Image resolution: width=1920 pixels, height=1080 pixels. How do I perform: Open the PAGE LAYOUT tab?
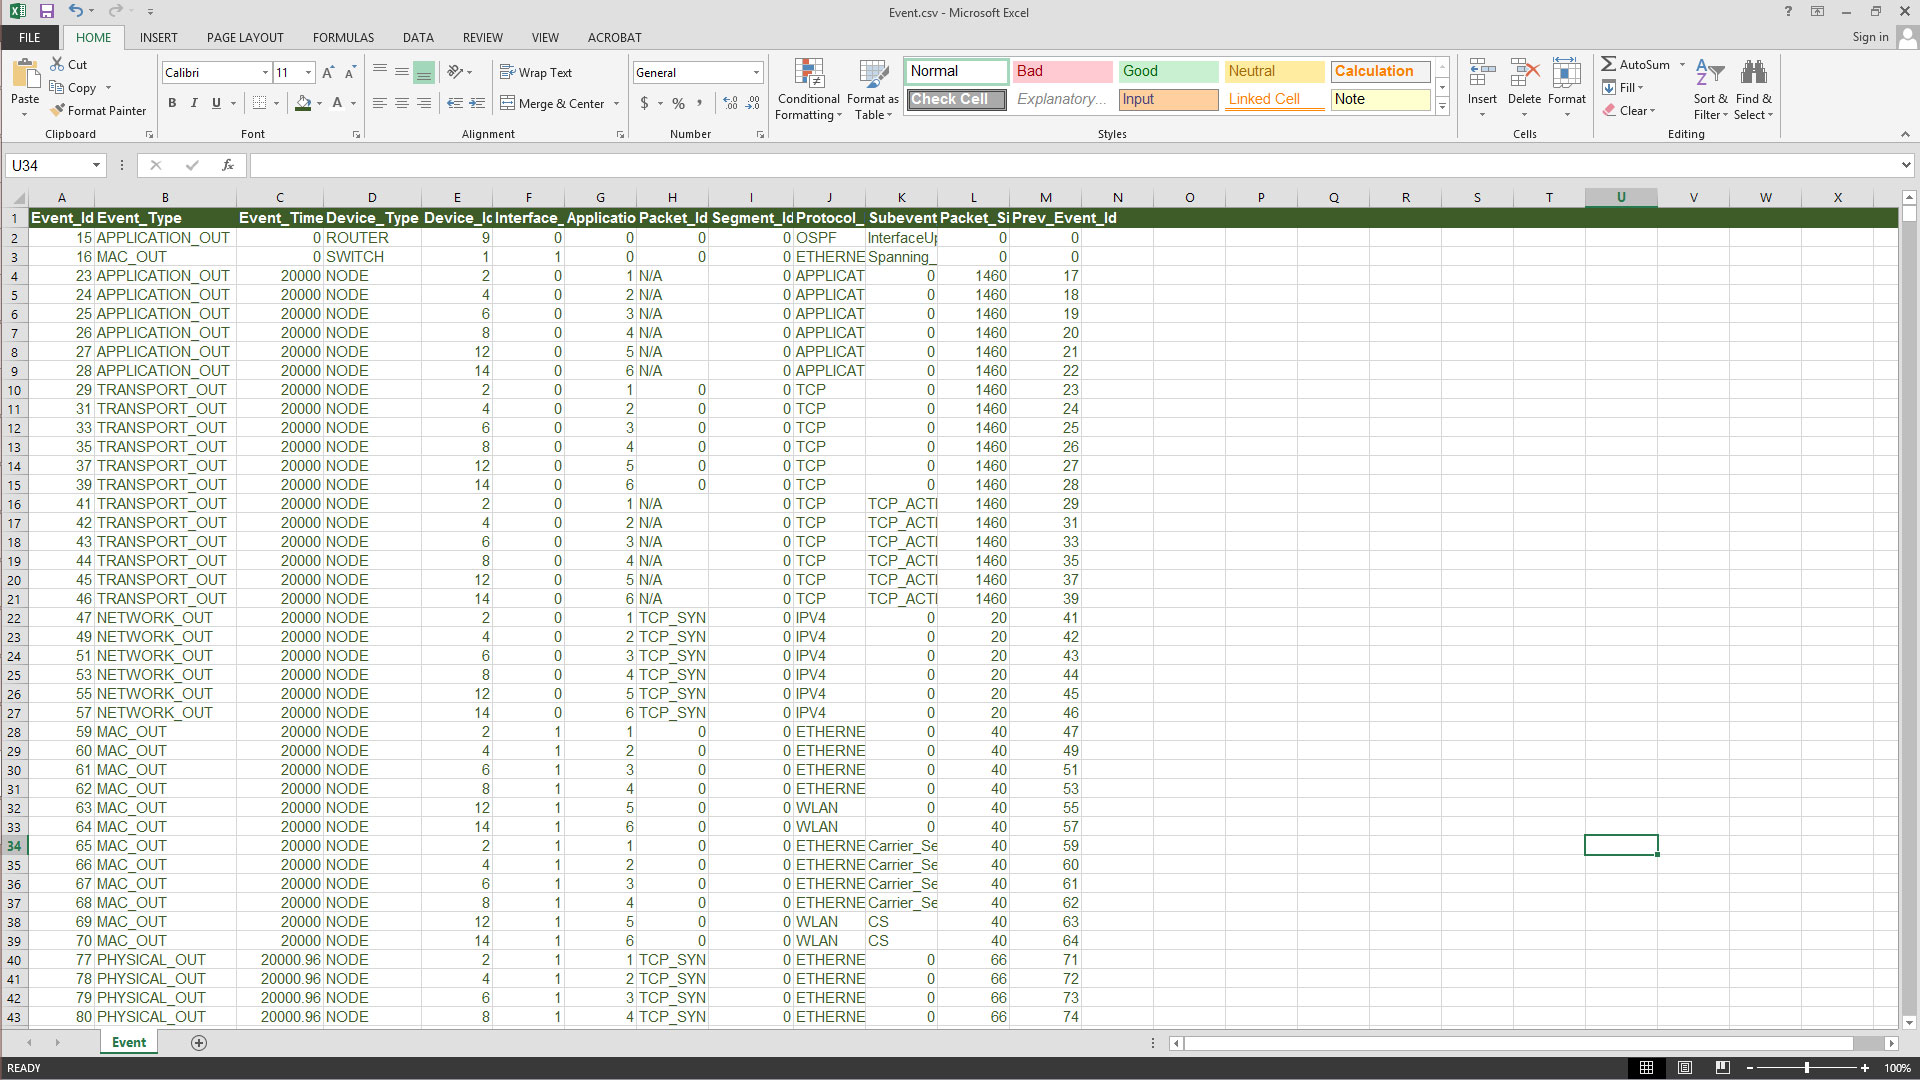tap(245, 38)
